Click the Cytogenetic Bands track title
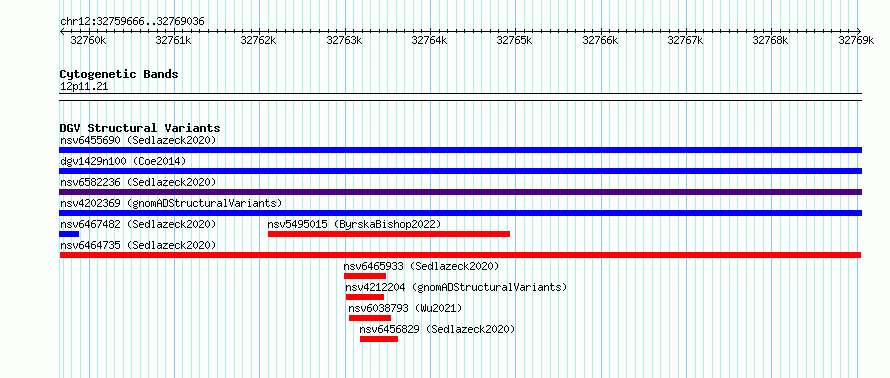 119,74
